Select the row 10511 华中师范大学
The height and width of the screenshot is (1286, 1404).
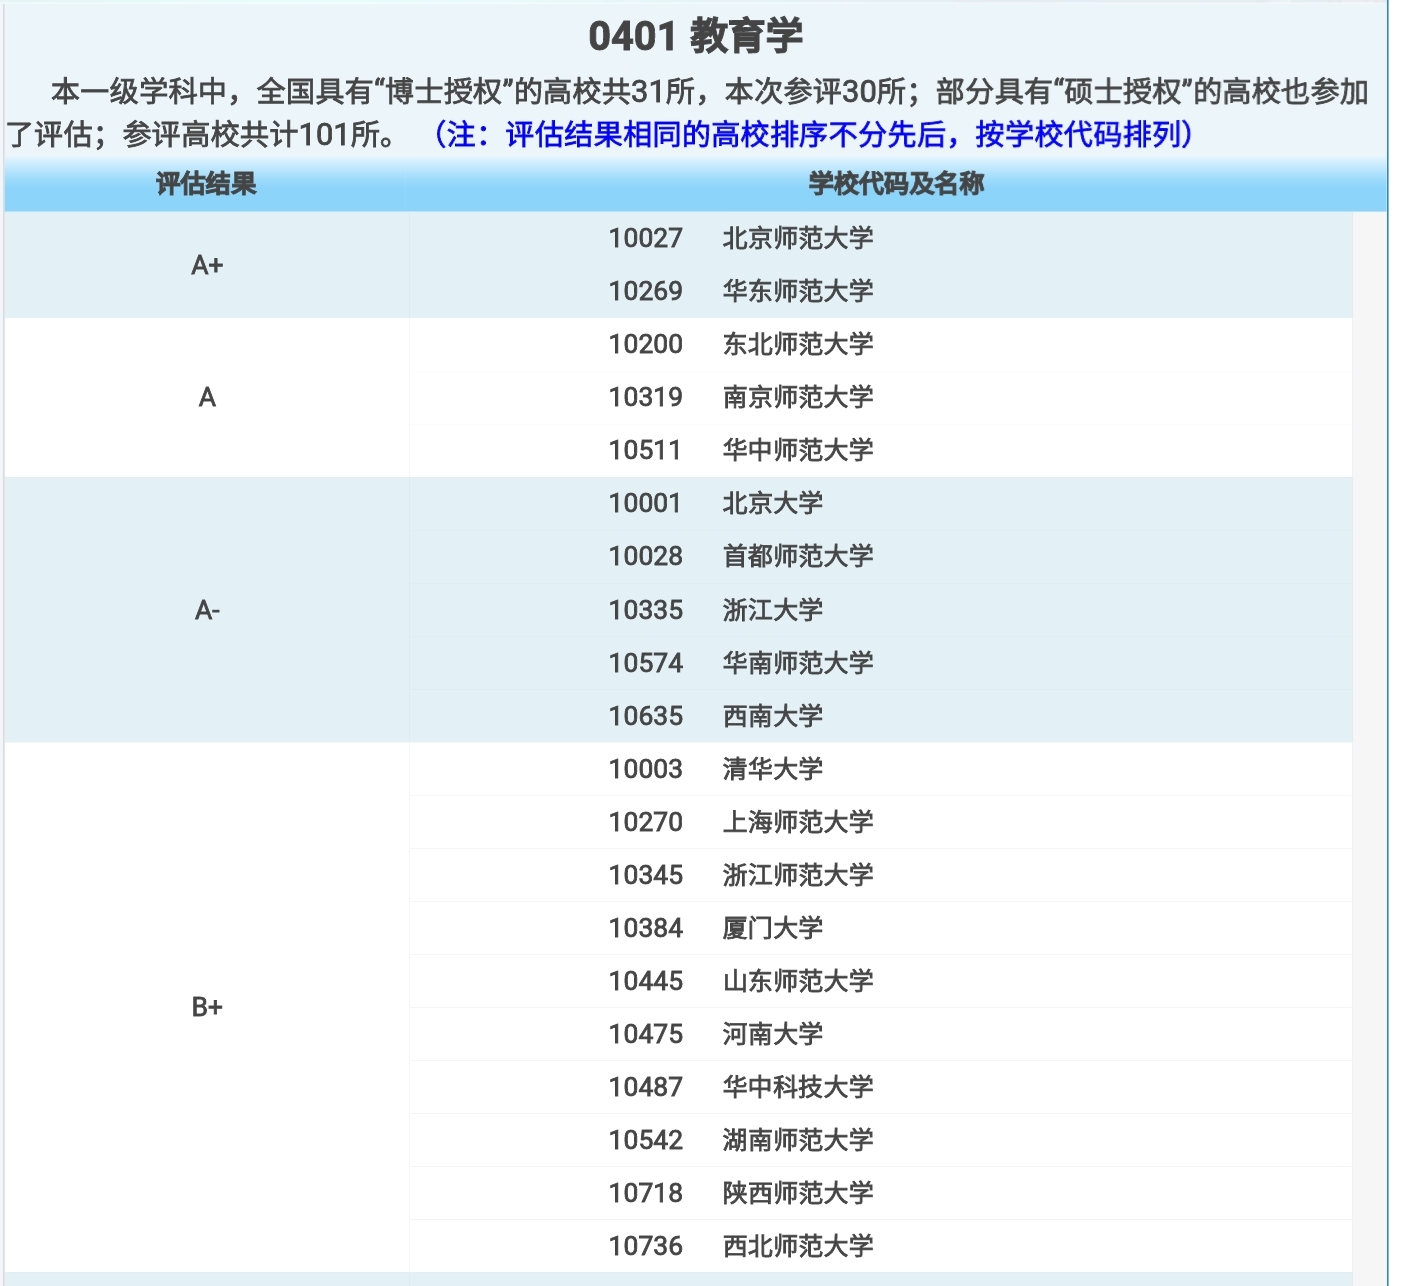click(881, 450)
